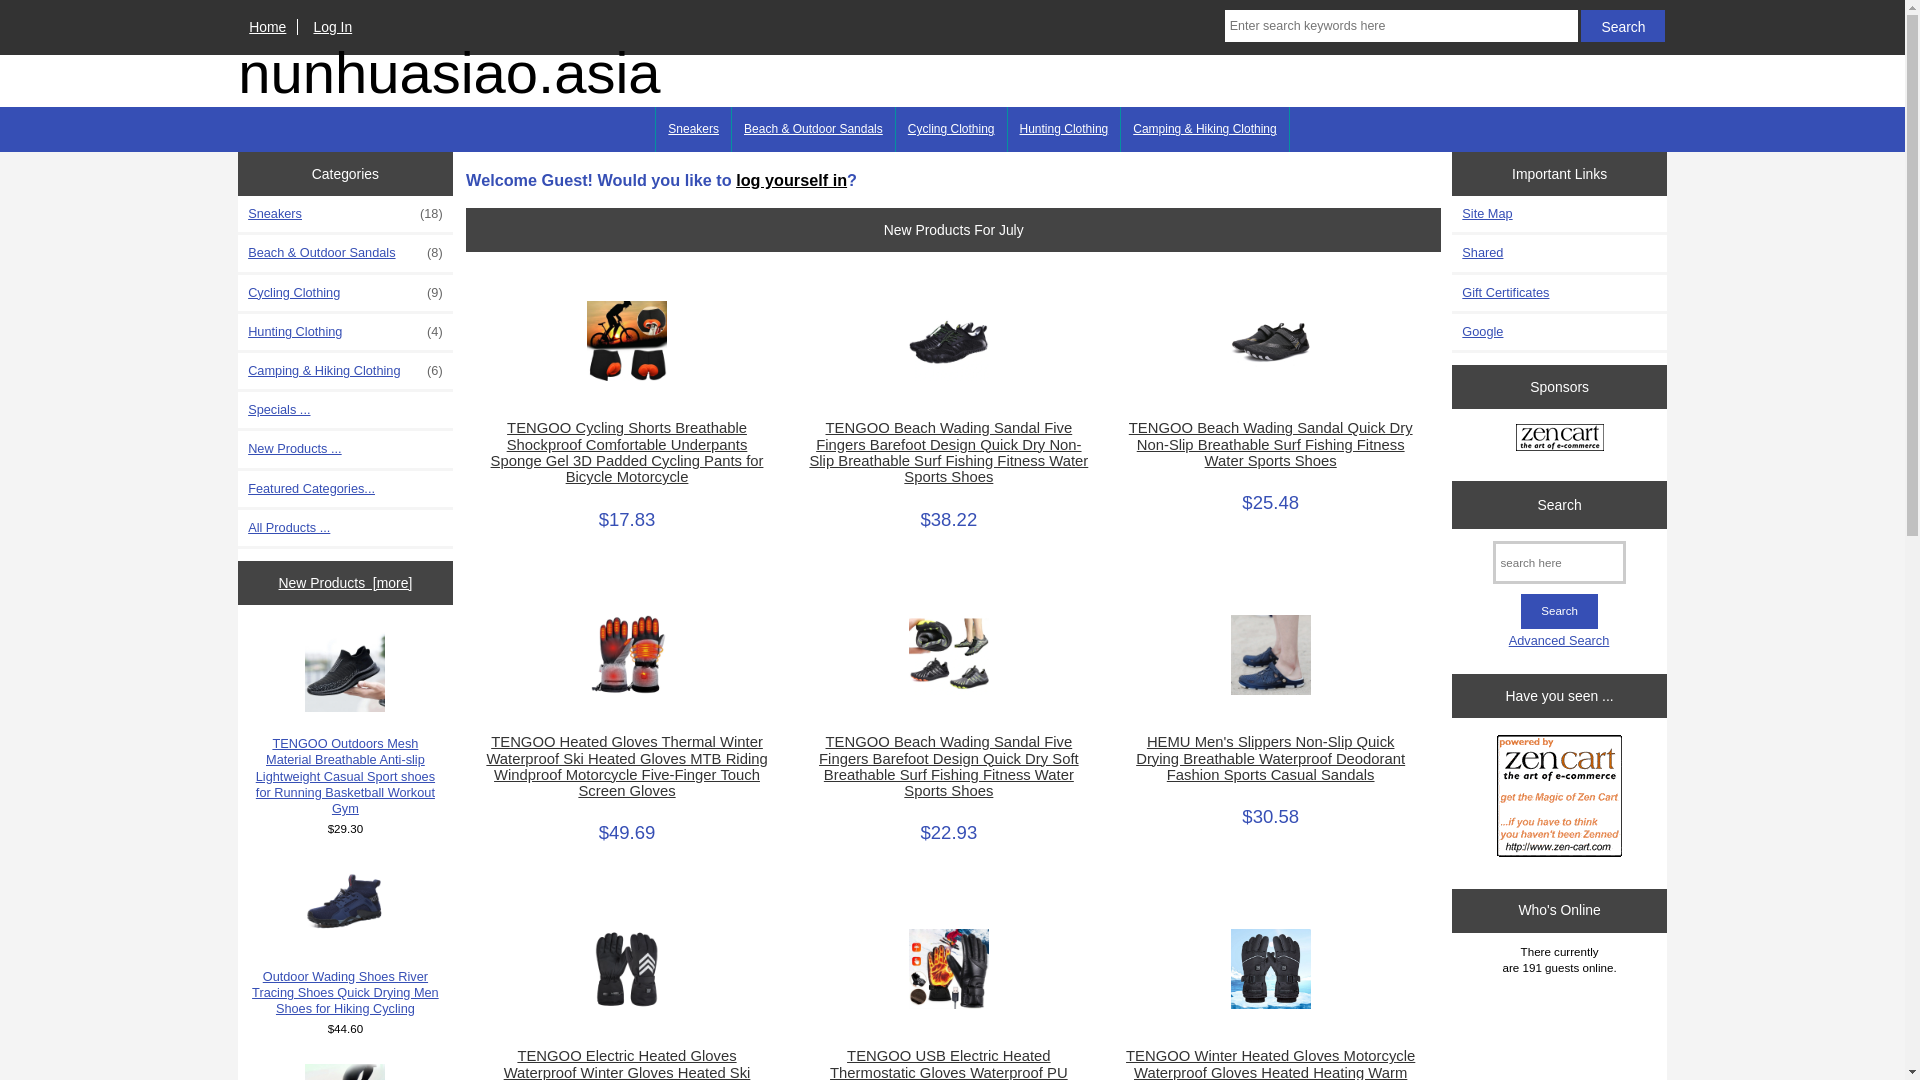The height and width of the screenshot is (1080, 1920).
Task: Open the Outdoor Wading Shoes River title
Action: [x=345, y=993]
